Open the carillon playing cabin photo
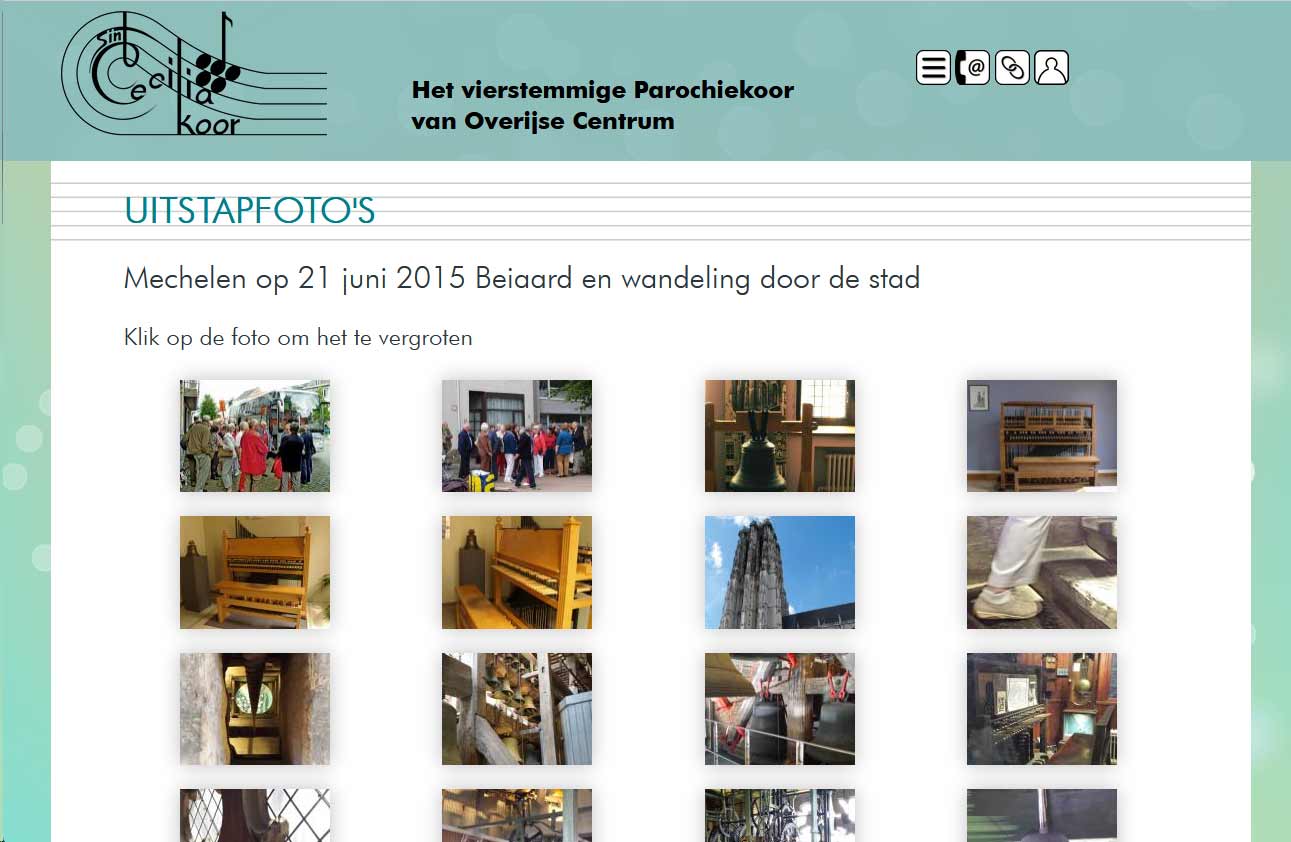1291x842 pixels. pyautogui.click(x=1042, y=709)
